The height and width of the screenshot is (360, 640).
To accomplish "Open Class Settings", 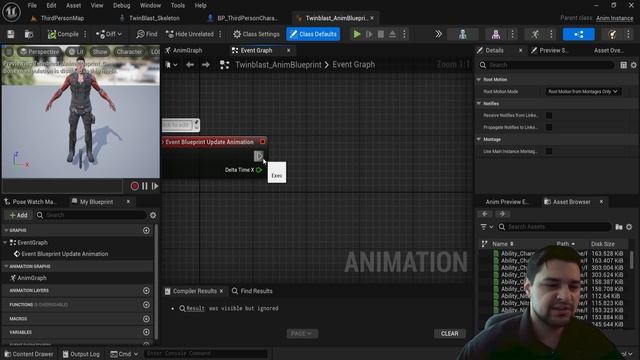I will pos(256,34).
